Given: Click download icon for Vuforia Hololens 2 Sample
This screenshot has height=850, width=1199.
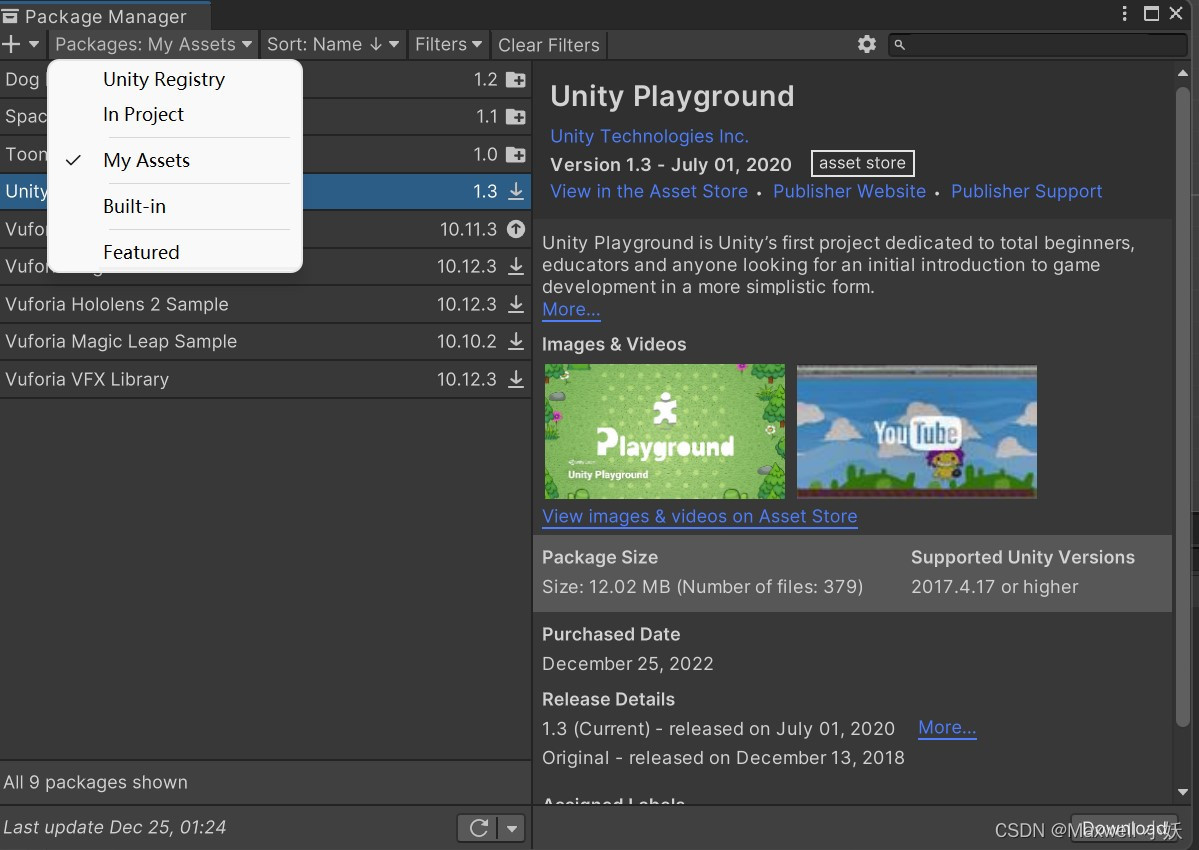Looking at the screenshot, I should tap(516, 304).
